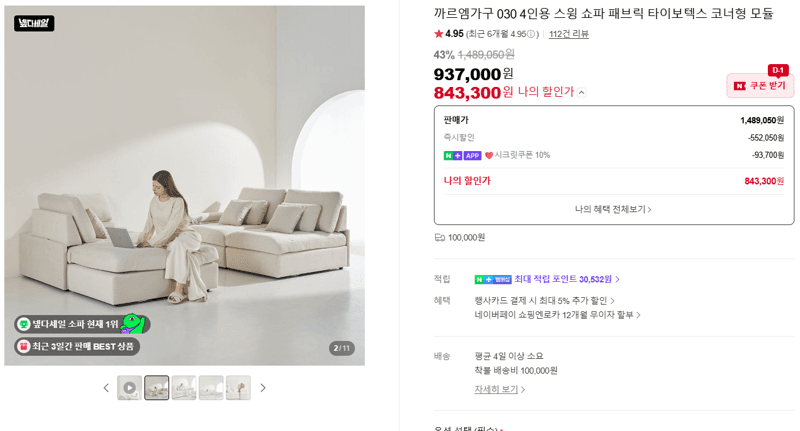Go to previous thumbnails with left arrow

[106, 388]
